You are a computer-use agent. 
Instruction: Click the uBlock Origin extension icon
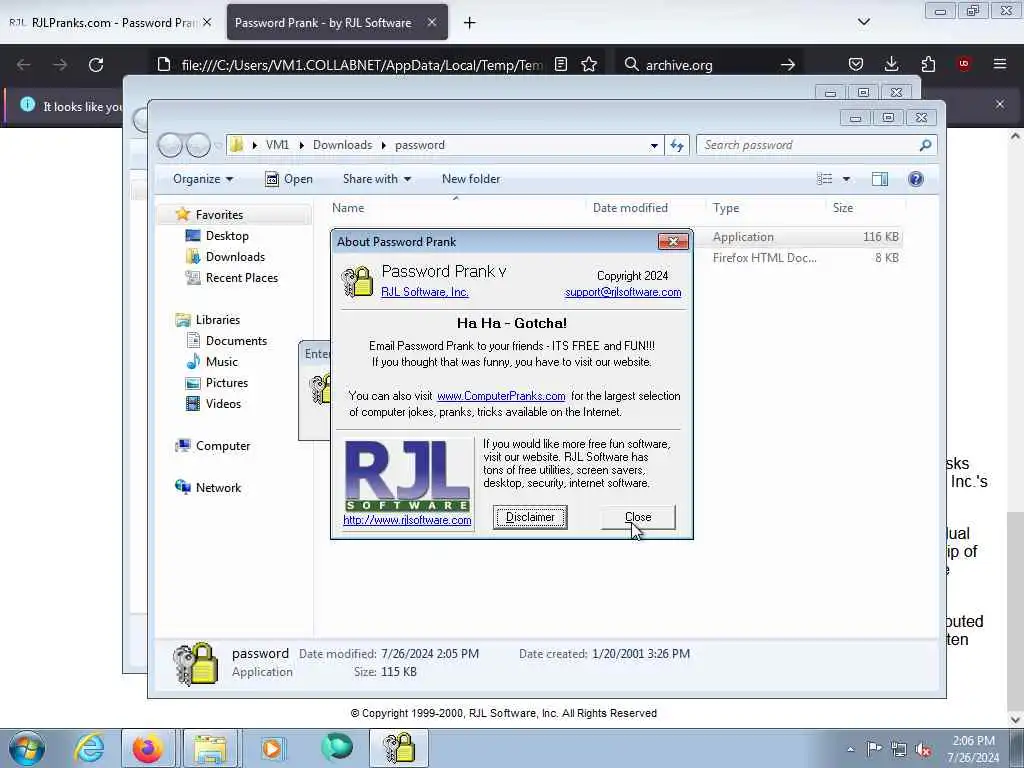click(x=964, y=64)
